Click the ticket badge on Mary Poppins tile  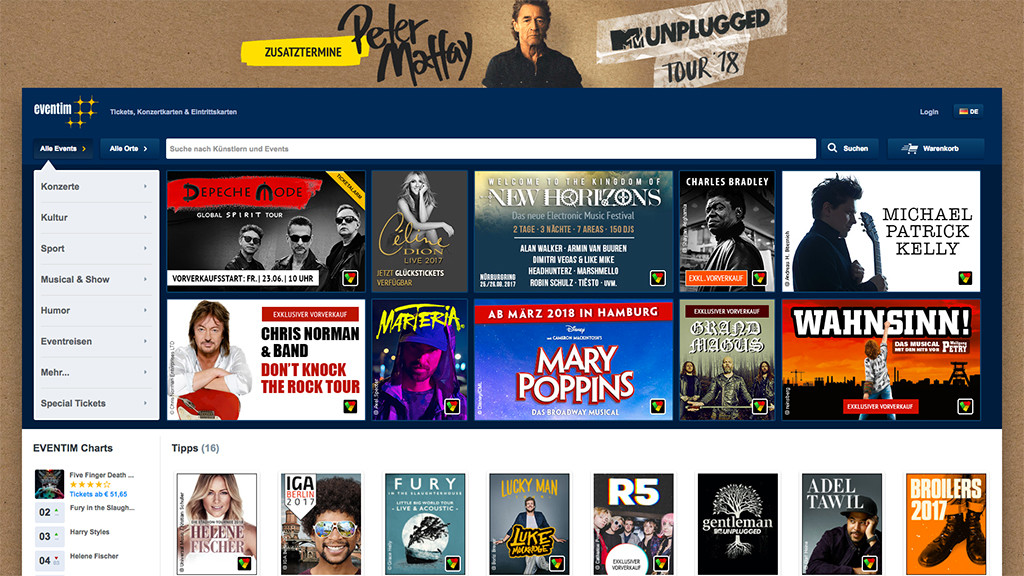coord(658,407)
